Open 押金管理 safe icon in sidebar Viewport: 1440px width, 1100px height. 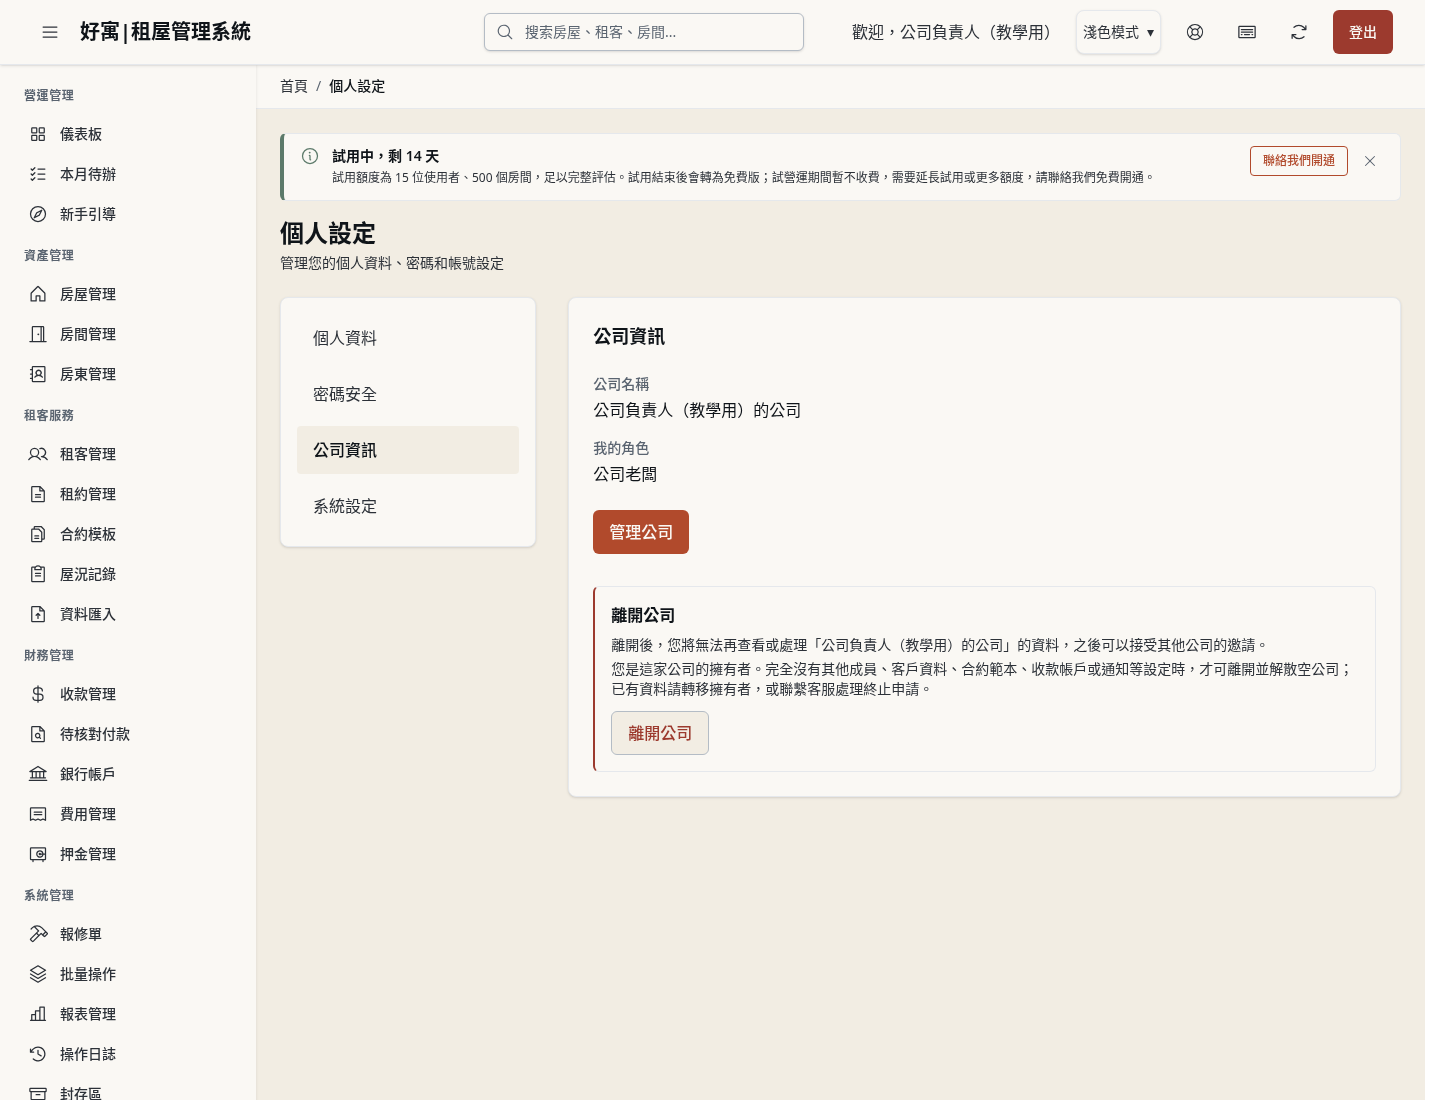[x=38, y=854]
